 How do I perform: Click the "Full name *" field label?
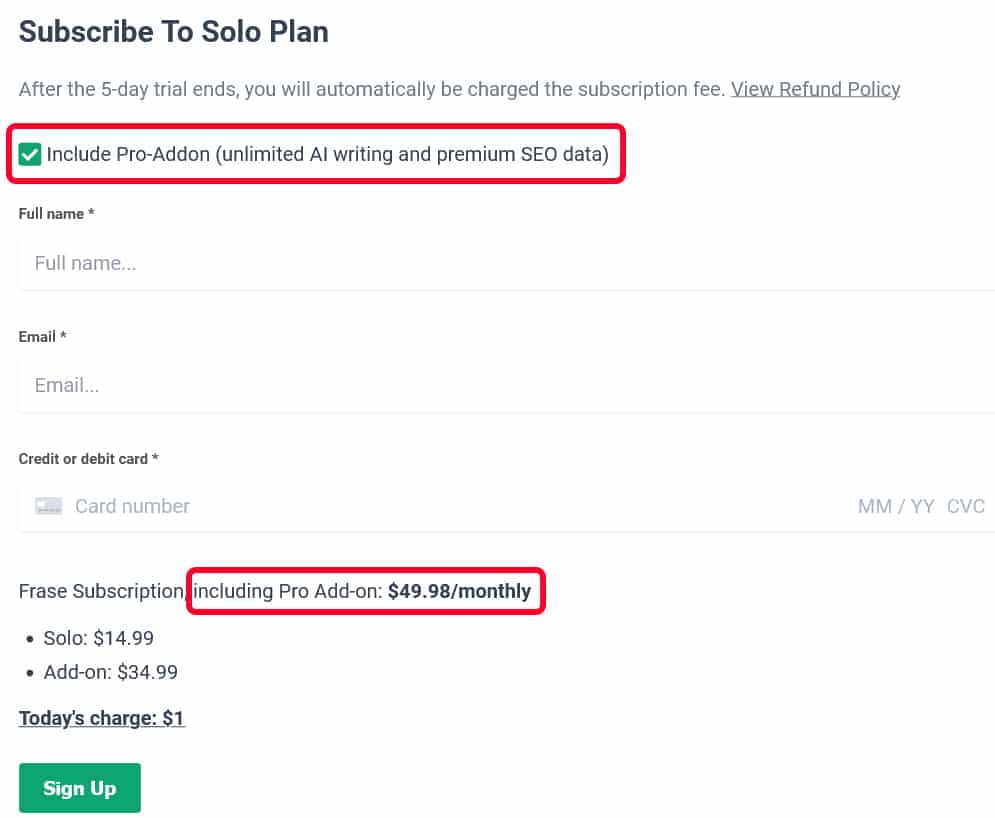click(57, 214)
